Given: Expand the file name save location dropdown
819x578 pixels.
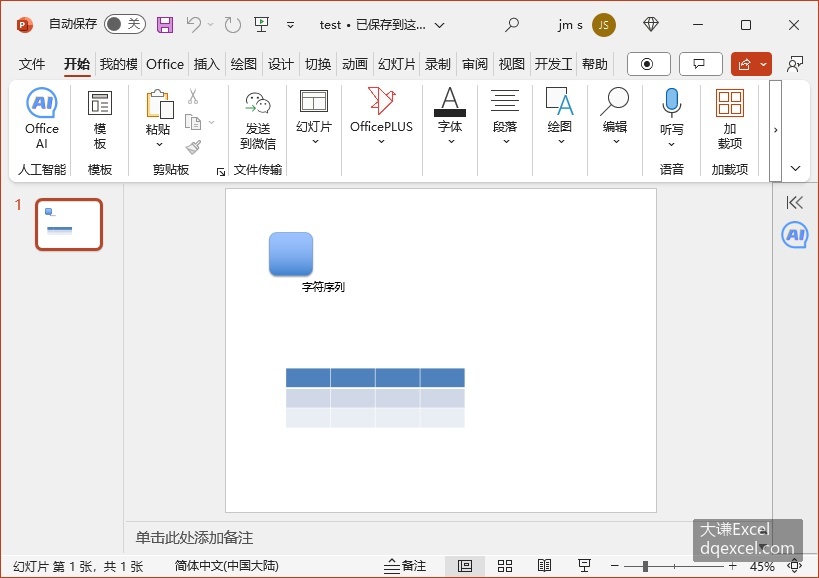Looking at the screenshot, I should (x=440, y=25).
